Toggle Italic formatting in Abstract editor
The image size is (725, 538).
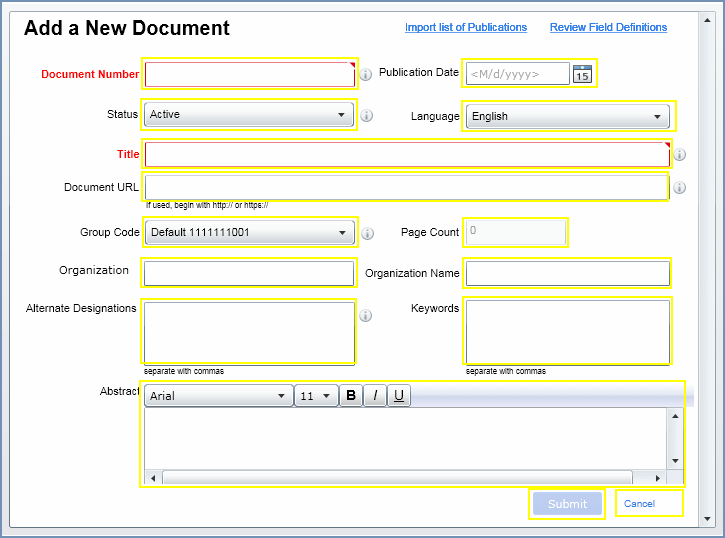pos(375,396)
